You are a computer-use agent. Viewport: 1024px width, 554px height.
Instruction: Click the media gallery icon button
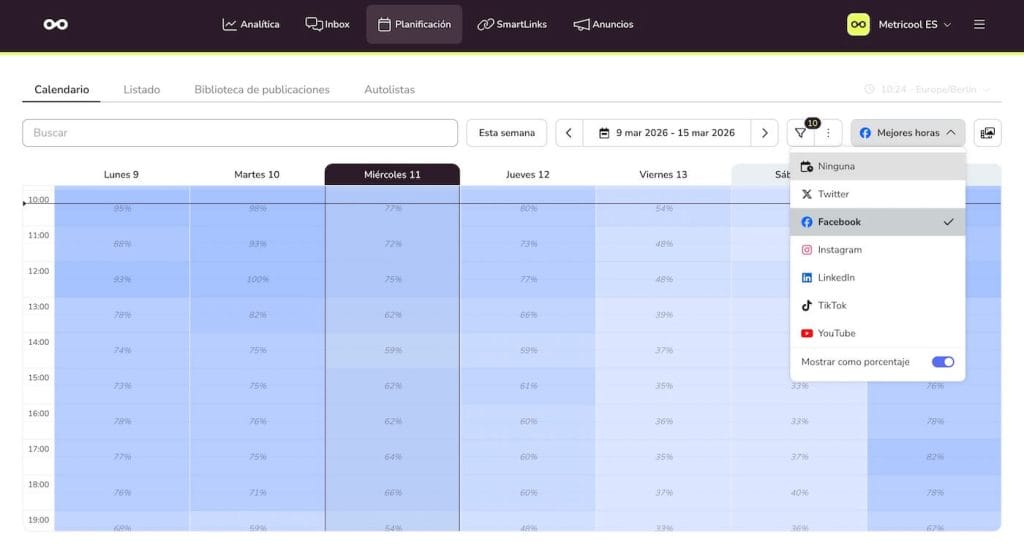[987, 133]
